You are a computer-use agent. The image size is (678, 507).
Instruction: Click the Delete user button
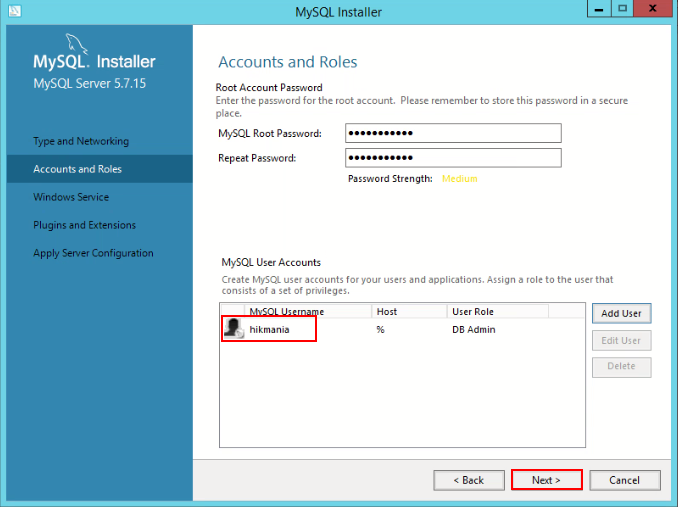click(x=621, y=367)
